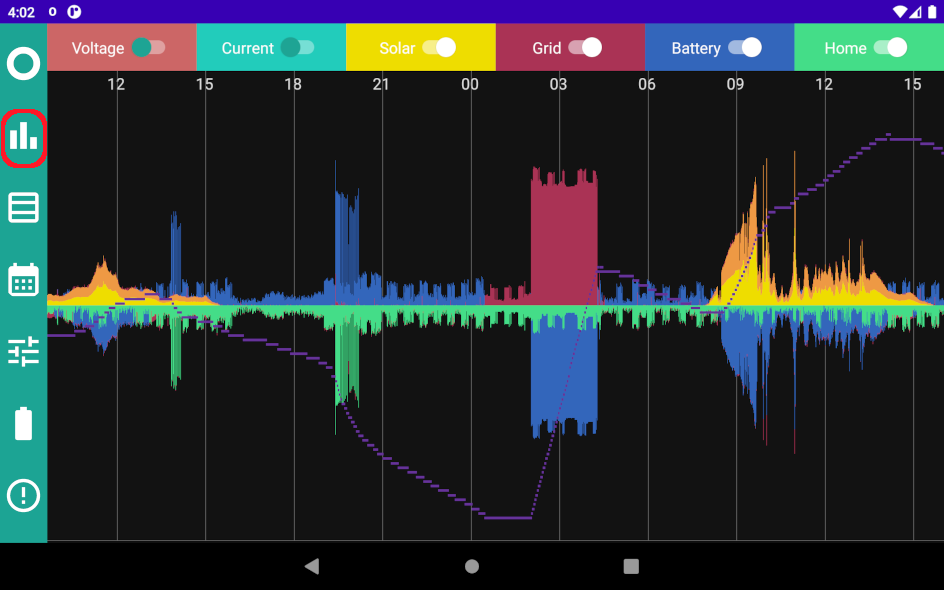The image size is (944, 590).
Task: Click the Home label
Action: pos(845,48)
